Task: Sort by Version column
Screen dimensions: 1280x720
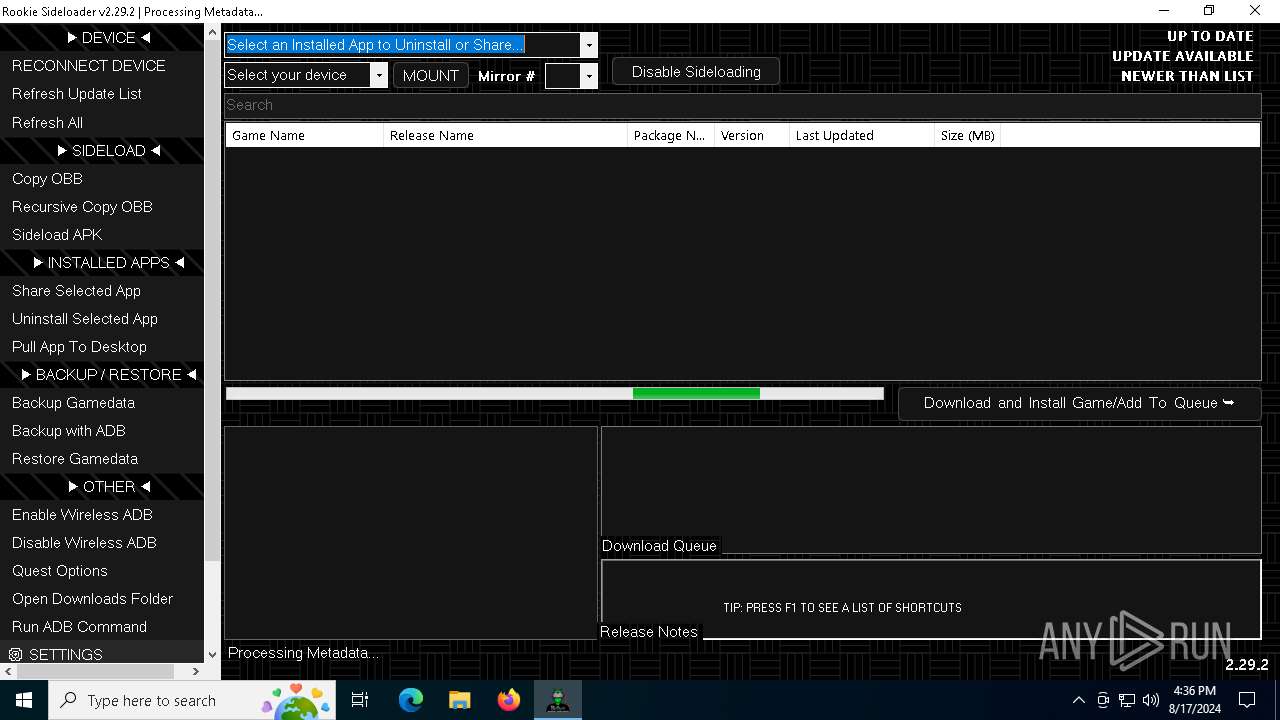Action: click(752, 135)
